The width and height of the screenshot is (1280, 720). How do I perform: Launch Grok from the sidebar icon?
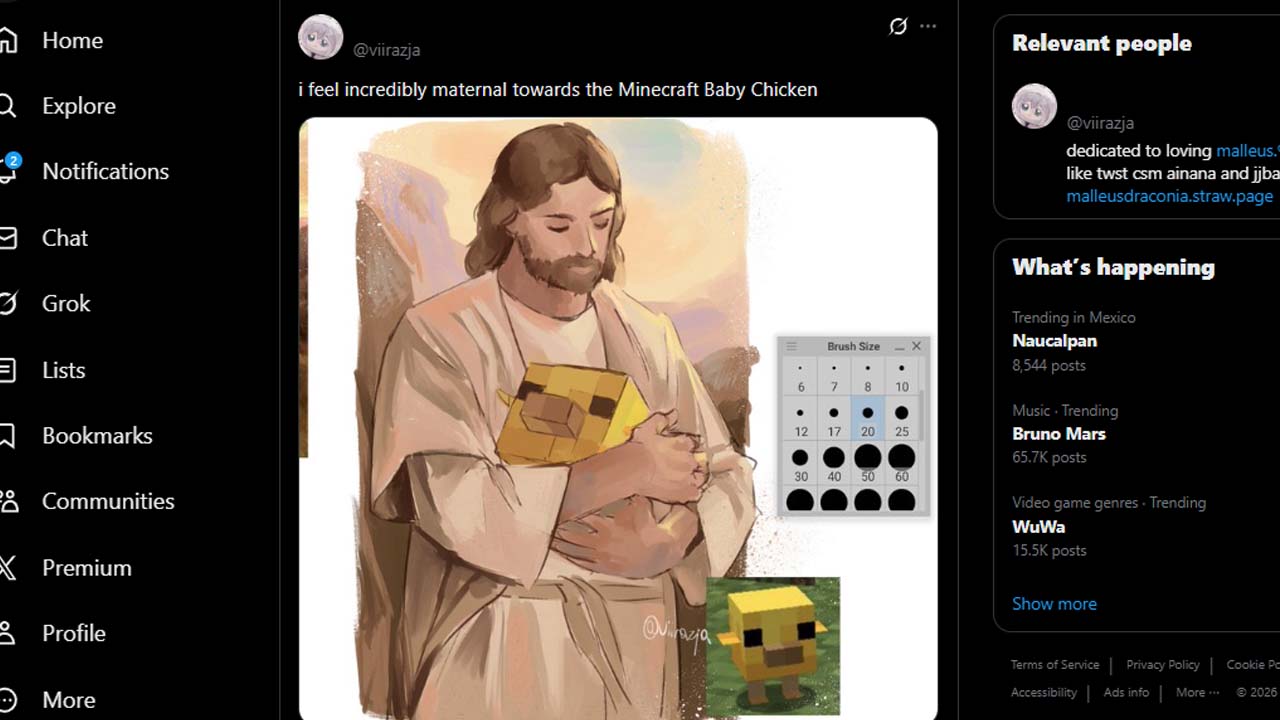pyautogui.click(x=8, y=303)
